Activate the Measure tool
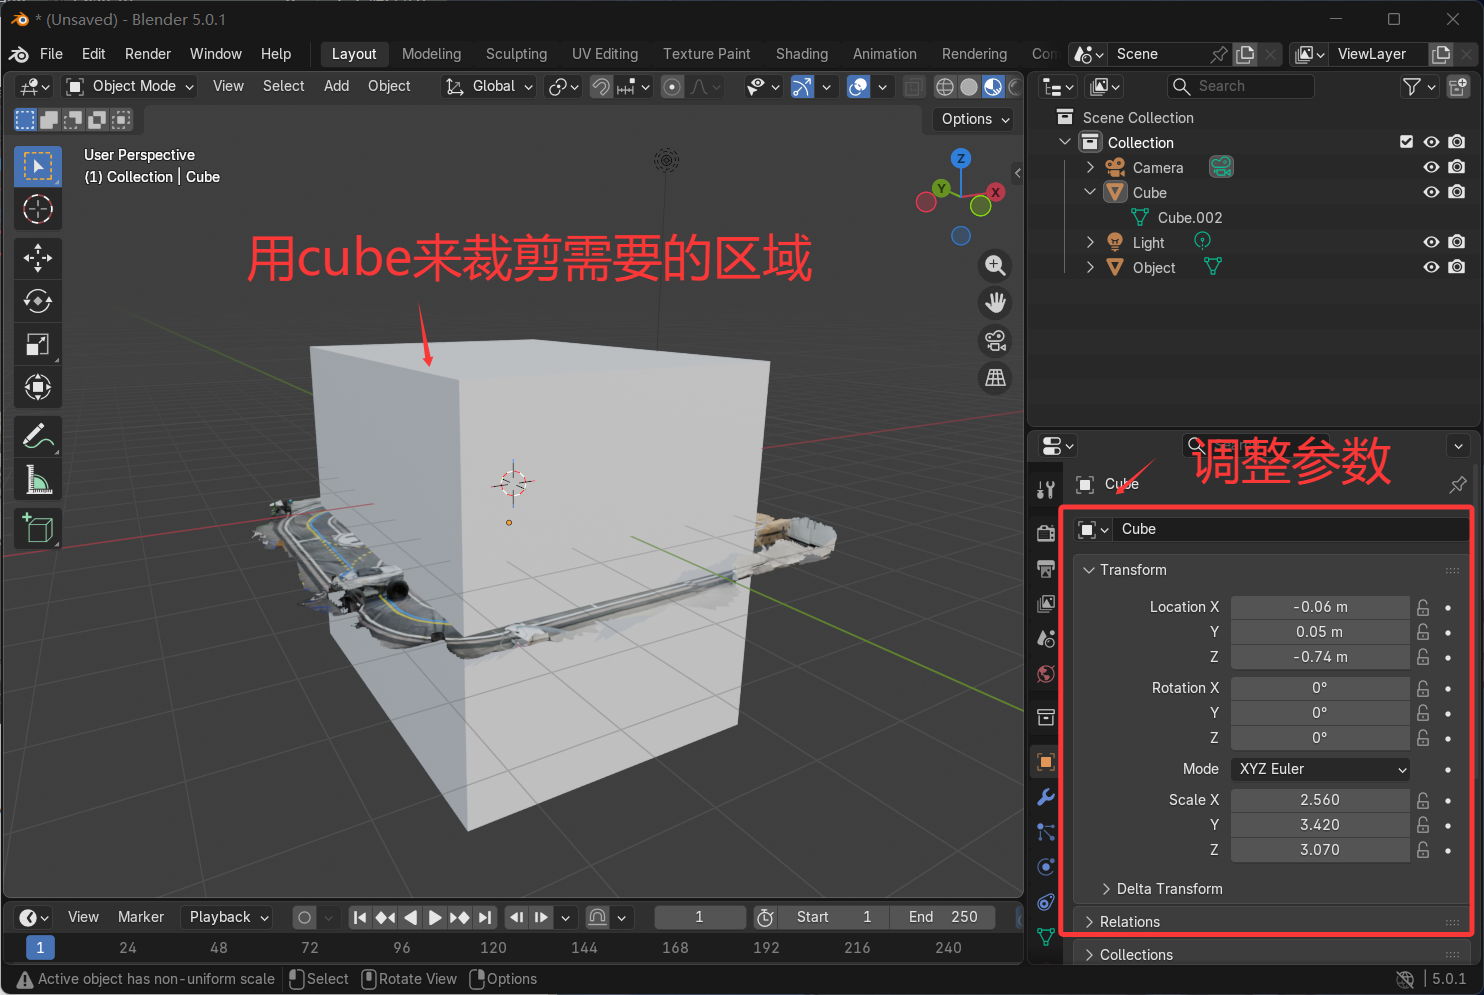Viewport: 1484px width, 995px height. (x=37, y=479)
